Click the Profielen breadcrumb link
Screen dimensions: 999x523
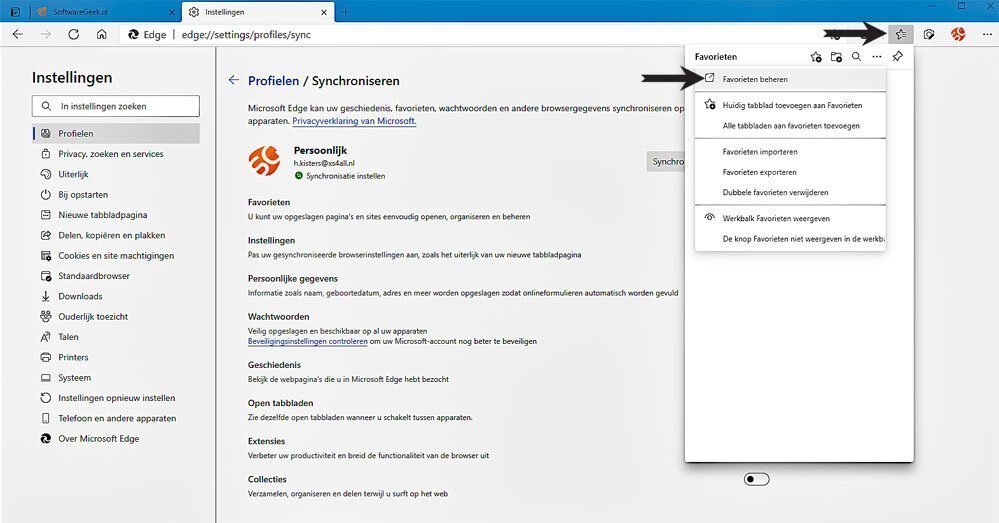[273, 81]
